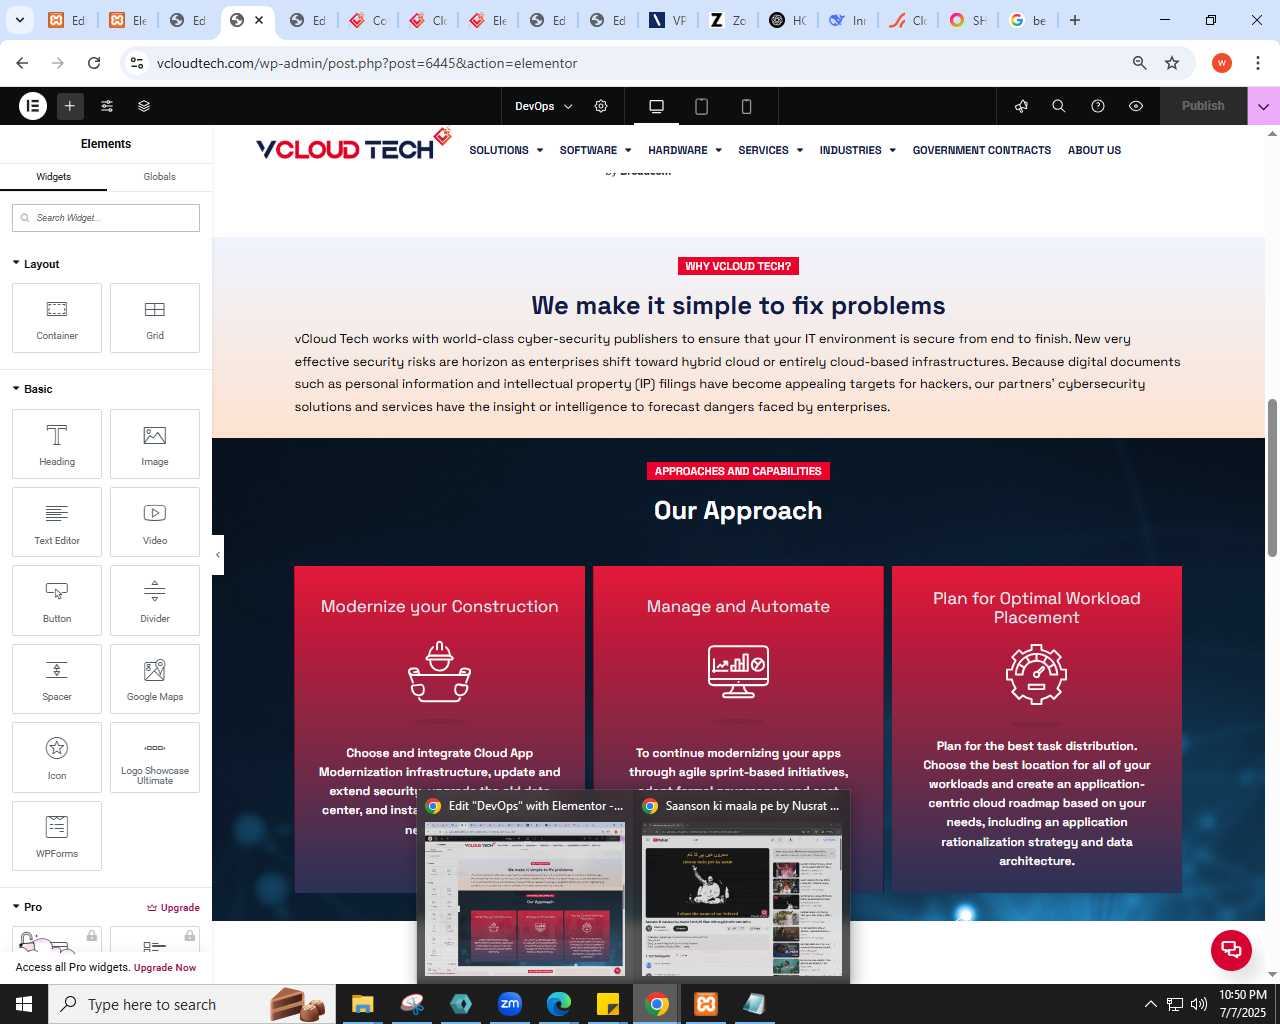Collapse the Elementor side panel
The image size is (1280, 1024).
[218, 554]
